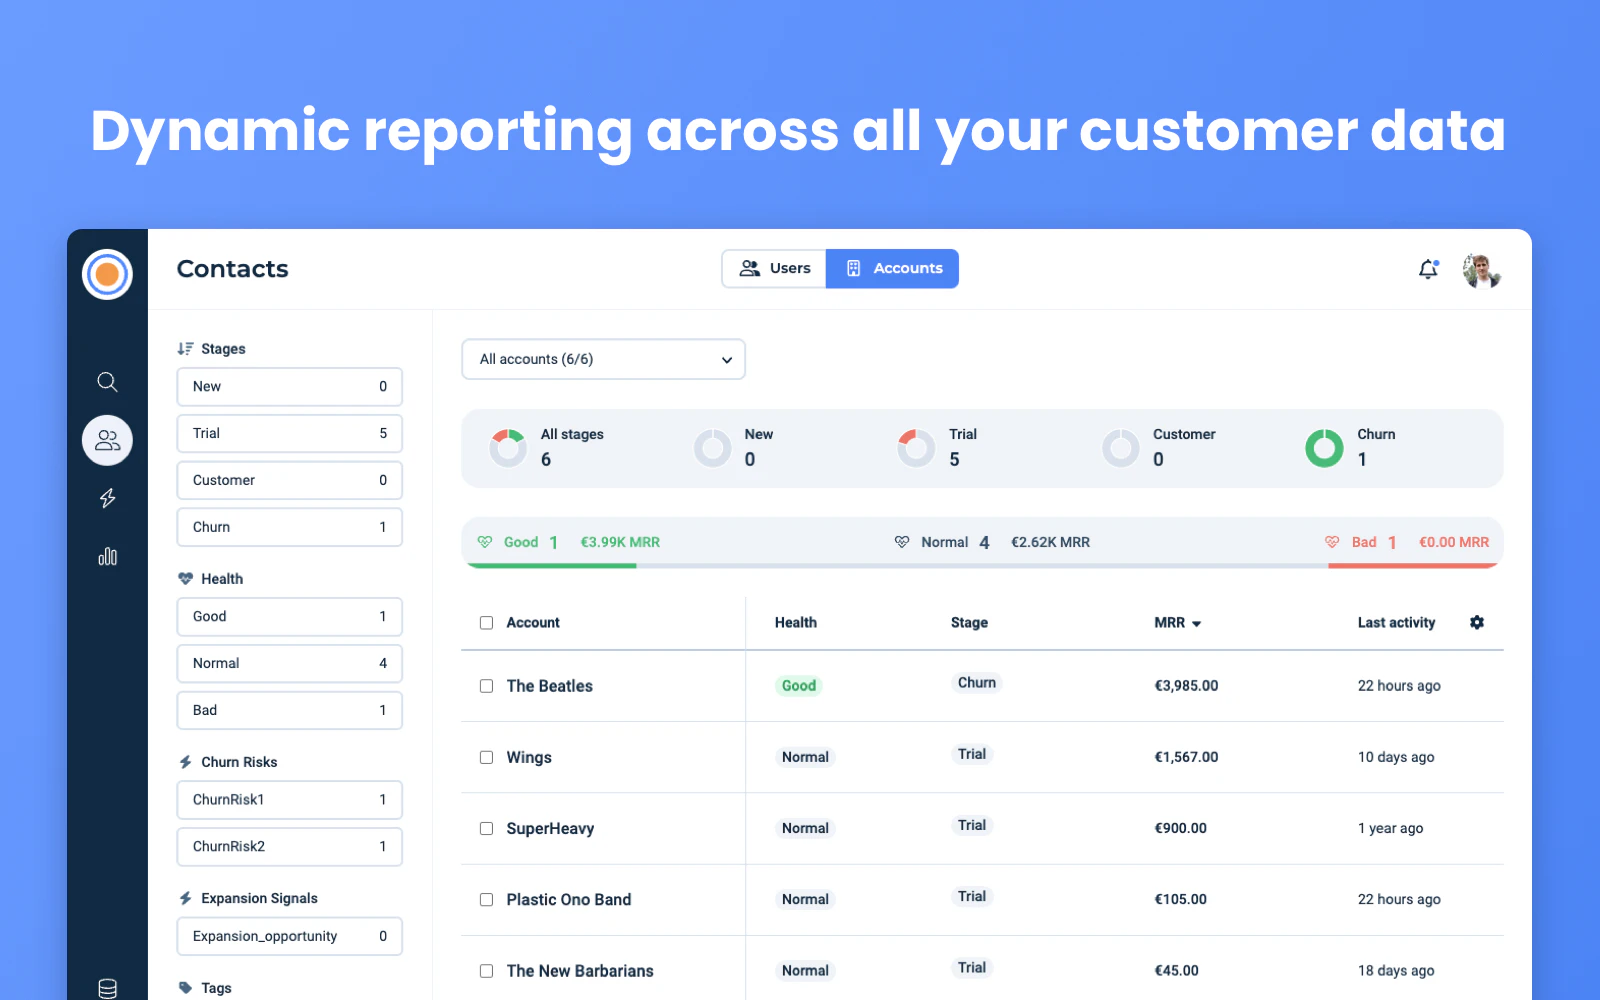1600x1000 pixels.
Task: Open the table settings gear icon
Action: coord(1477,622)
